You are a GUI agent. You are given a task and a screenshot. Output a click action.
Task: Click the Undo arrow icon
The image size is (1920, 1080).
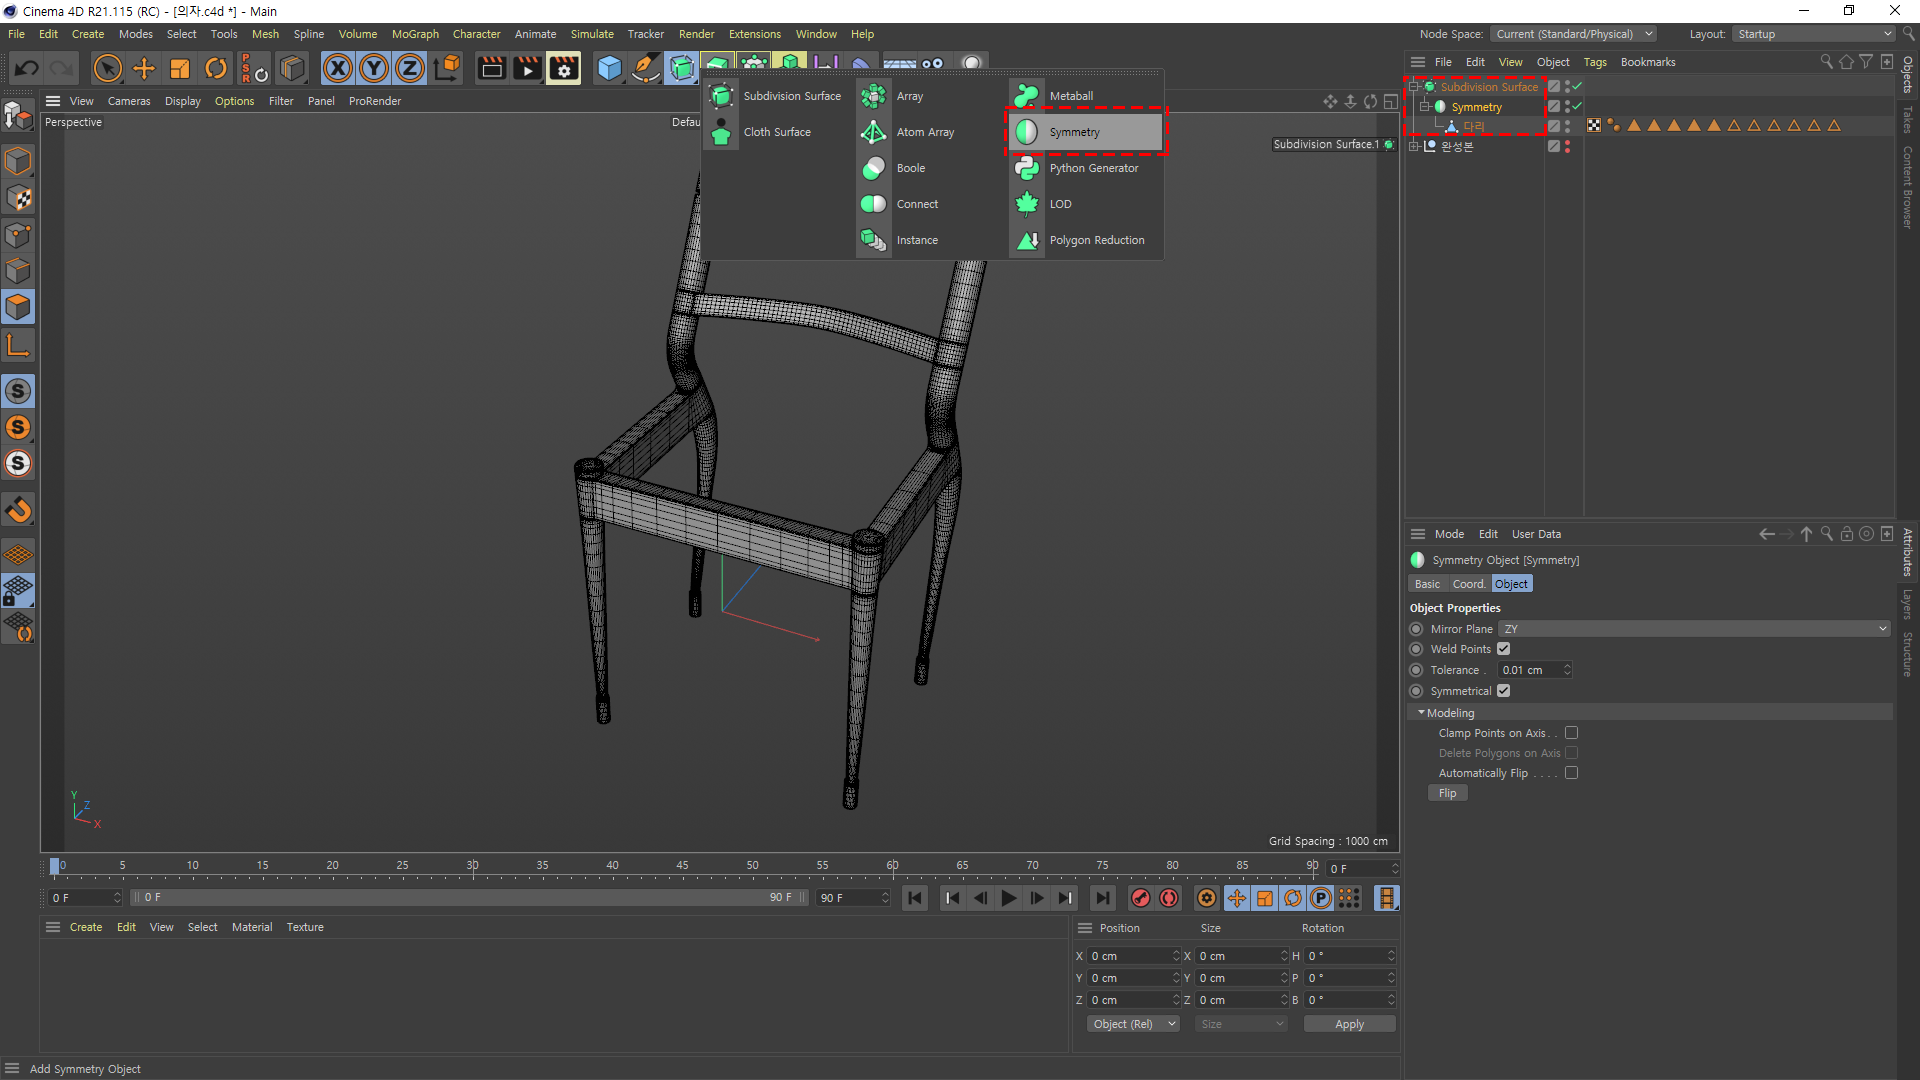27,68
